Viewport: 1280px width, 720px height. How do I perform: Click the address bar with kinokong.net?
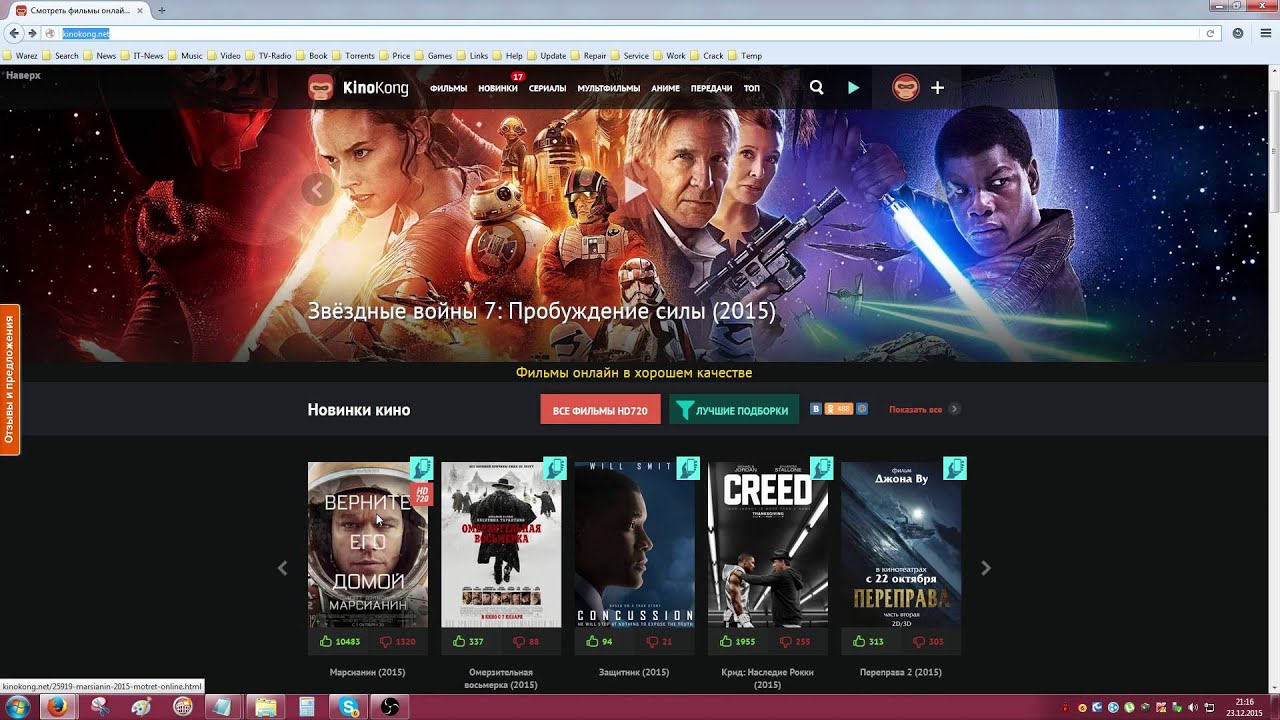[630, 33]
